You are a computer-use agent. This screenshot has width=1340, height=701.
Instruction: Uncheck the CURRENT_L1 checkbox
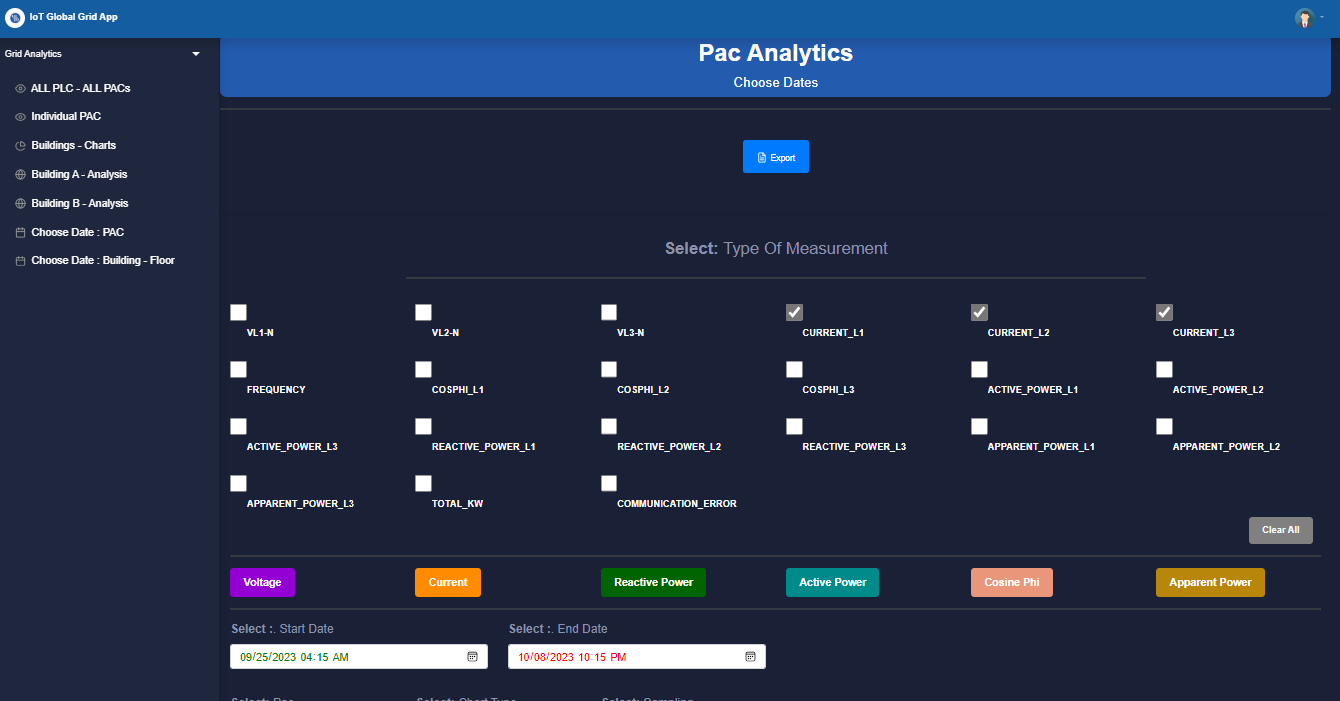(794, 313)
